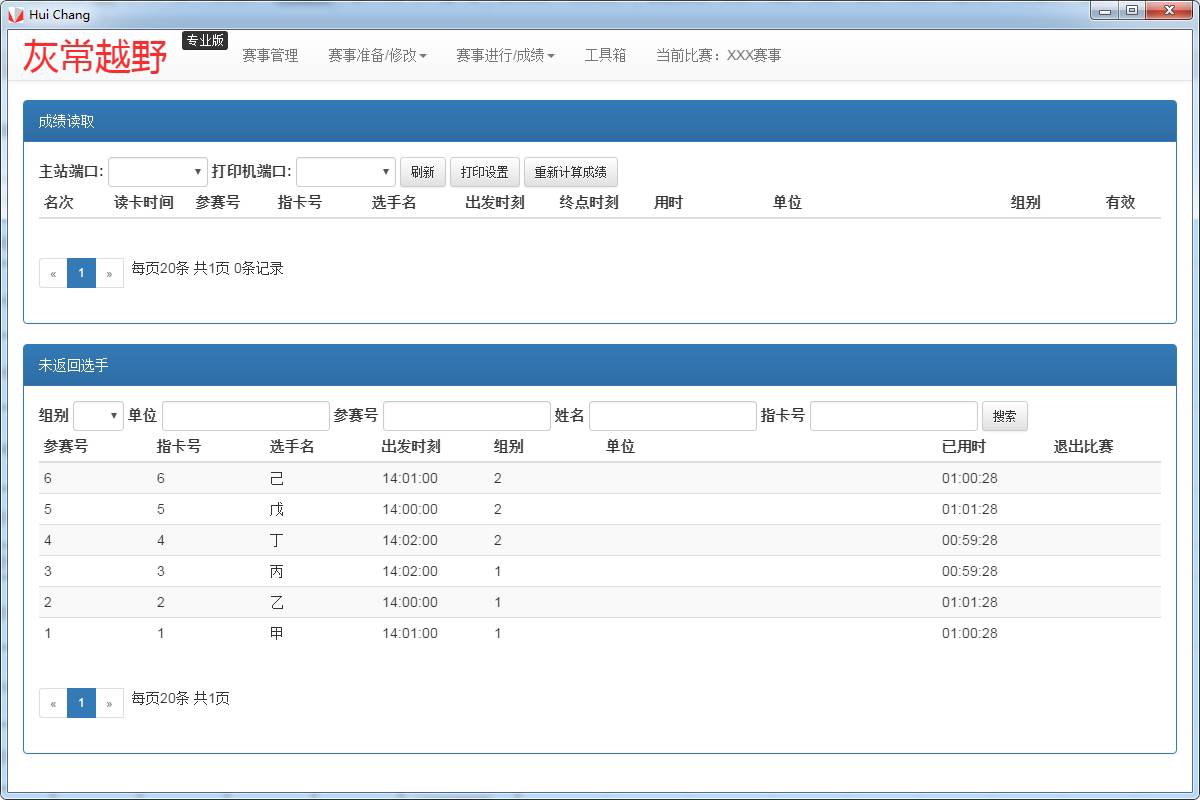Image resolution: width=1200 pixels, height=800 pixels.
Task: Focus the 指卡号 search field
Action: pyautogui.click(x=893, y=416)
